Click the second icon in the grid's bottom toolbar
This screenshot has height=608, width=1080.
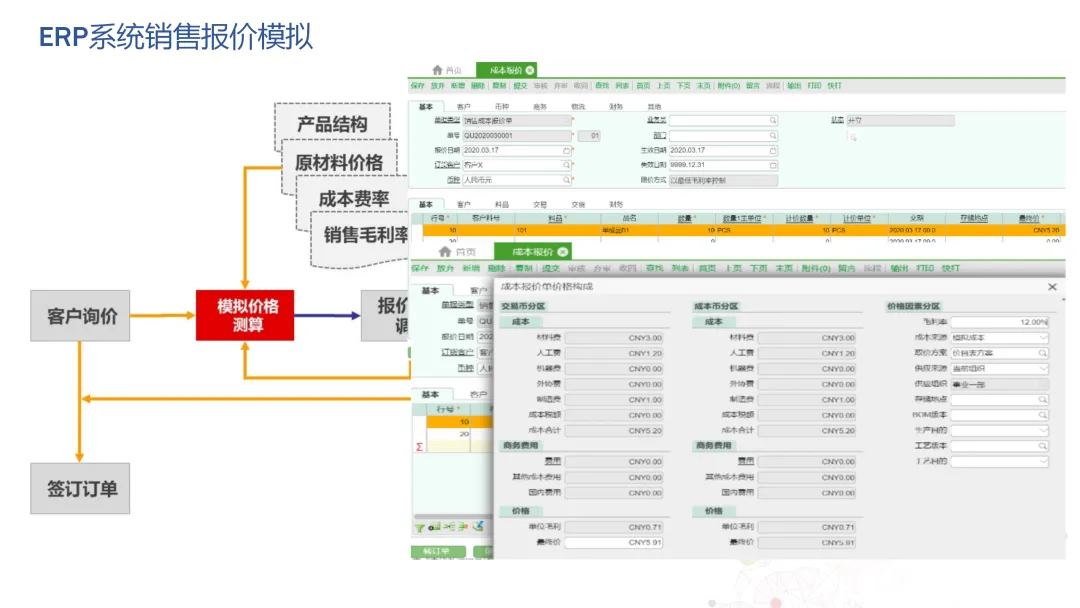click(x=434, y=527)
